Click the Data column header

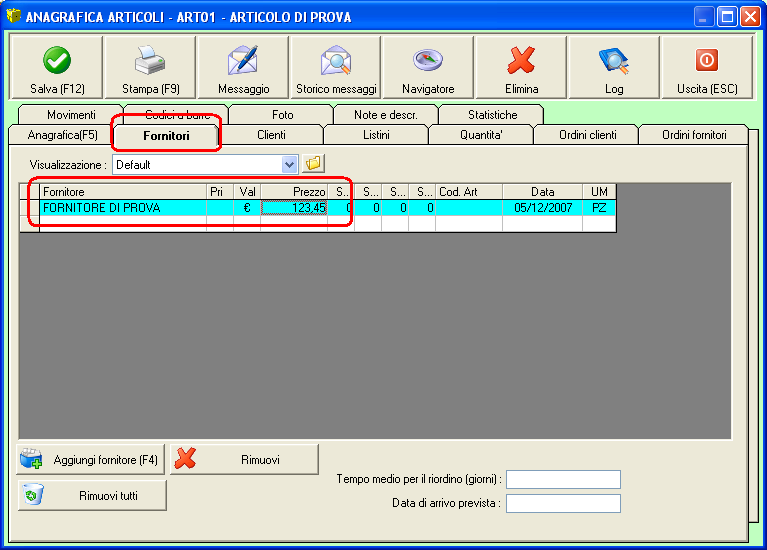542,191
